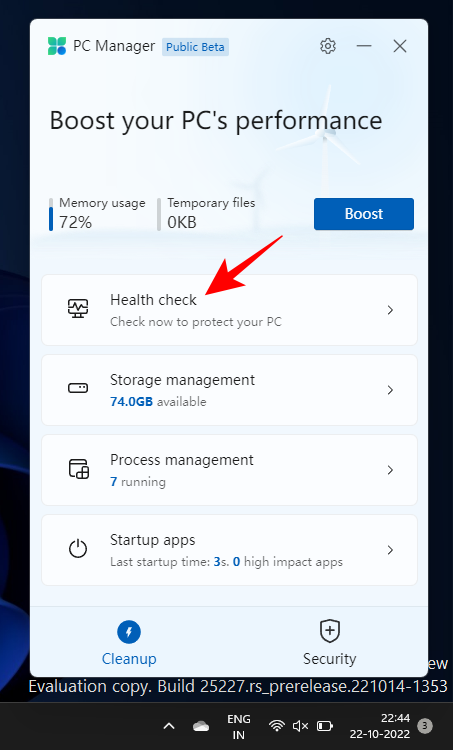
Task: Expand Storage management chevron arrow
Action: 390,390
